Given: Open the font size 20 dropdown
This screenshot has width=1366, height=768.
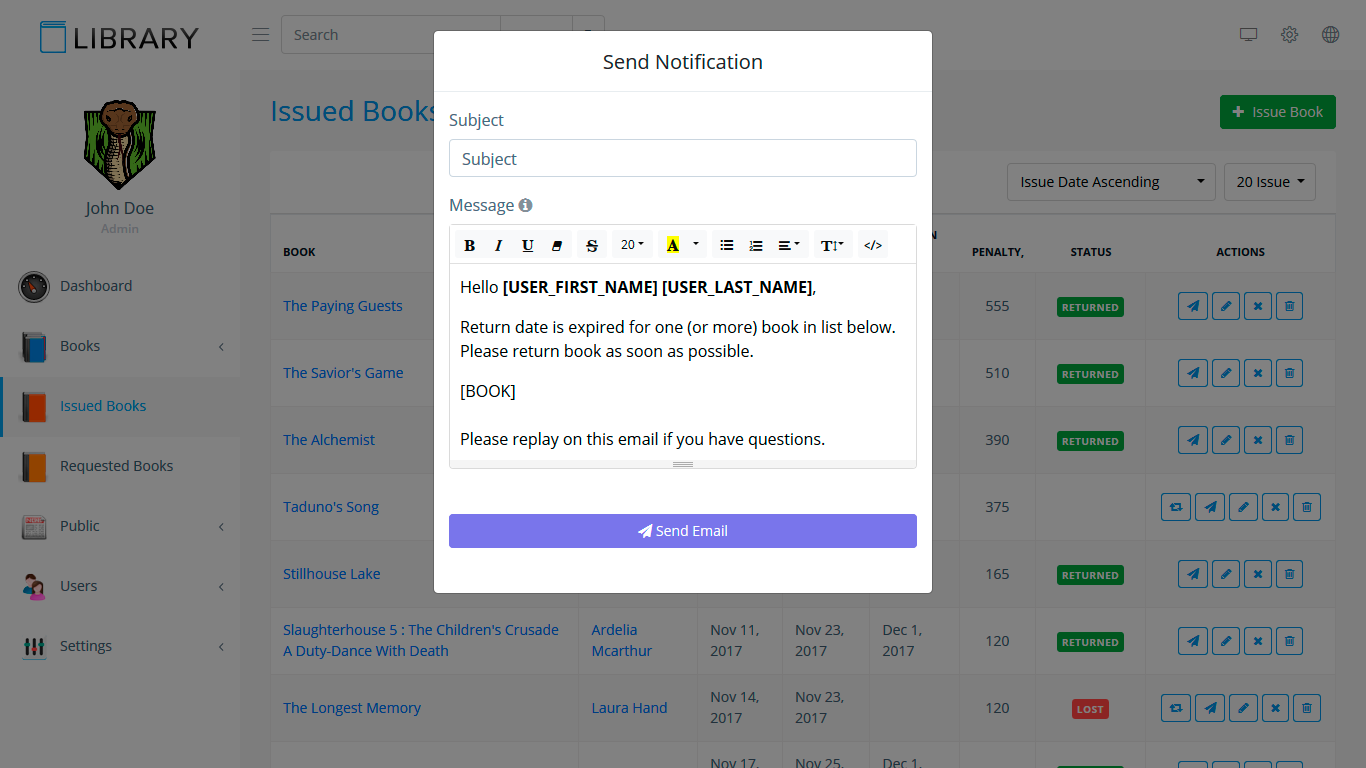Looking at the screenshot, I should click(x=632, y=245).
